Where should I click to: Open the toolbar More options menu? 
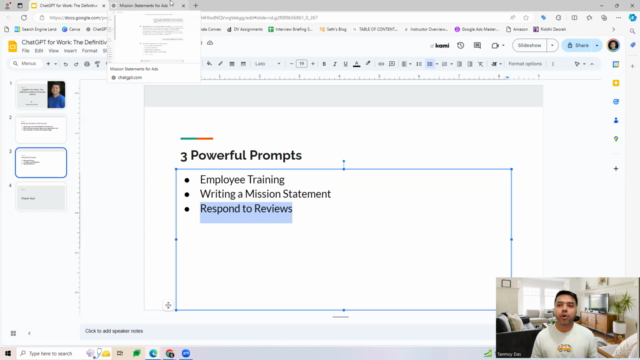[x=553, y=64]
